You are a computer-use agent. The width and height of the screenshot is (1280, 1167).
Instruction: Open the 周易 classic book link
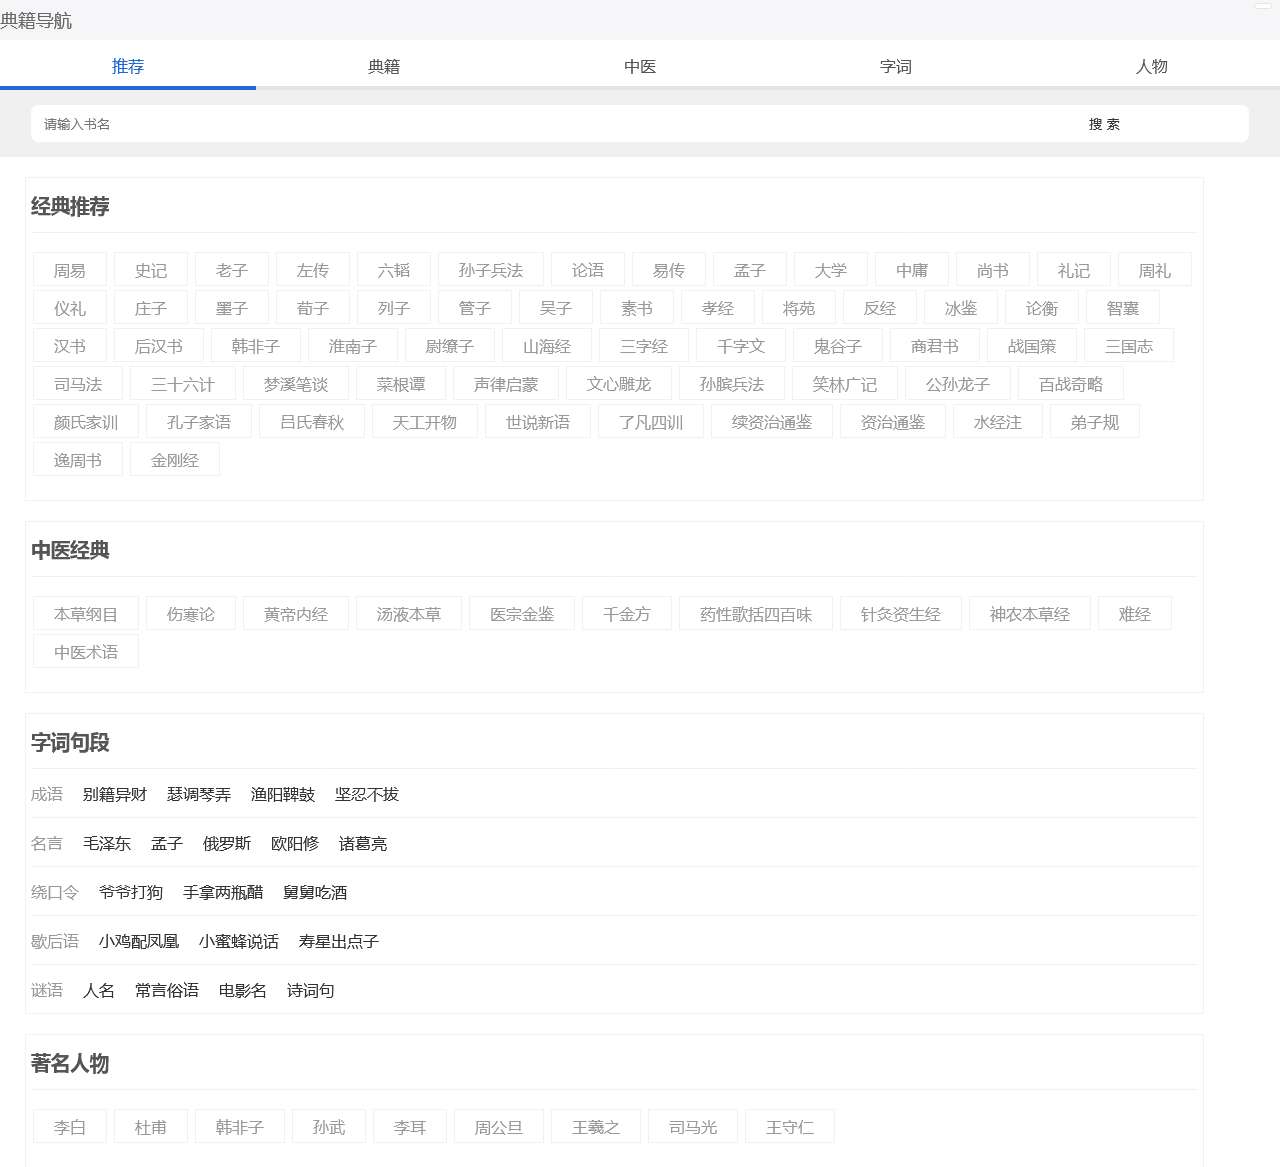click(69, 269)
